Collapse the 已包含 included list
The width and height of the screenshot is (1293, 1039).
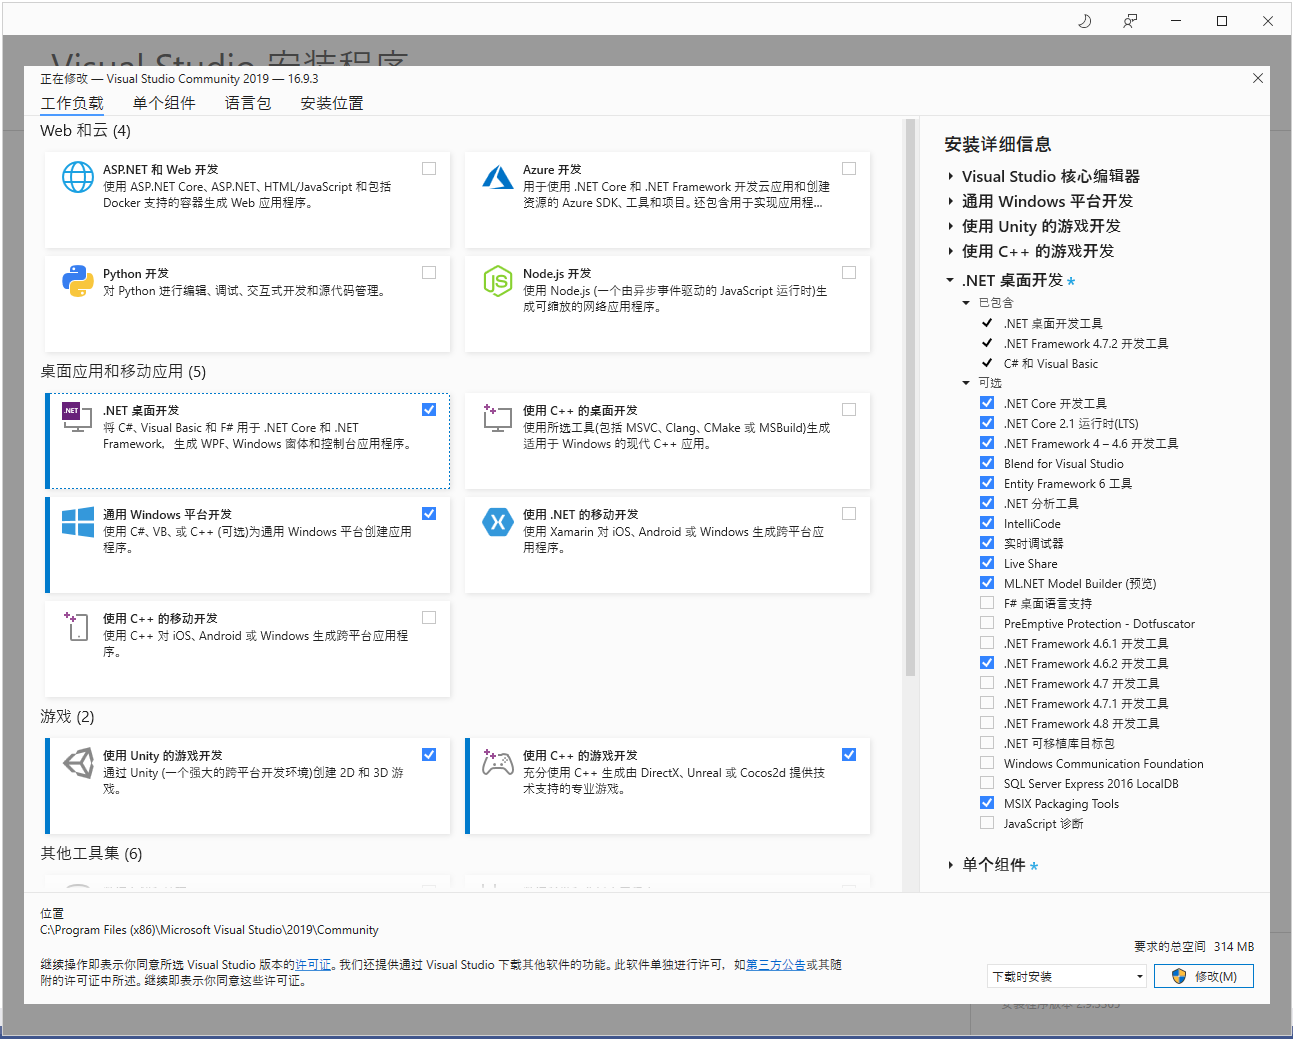tap(966, 303)
